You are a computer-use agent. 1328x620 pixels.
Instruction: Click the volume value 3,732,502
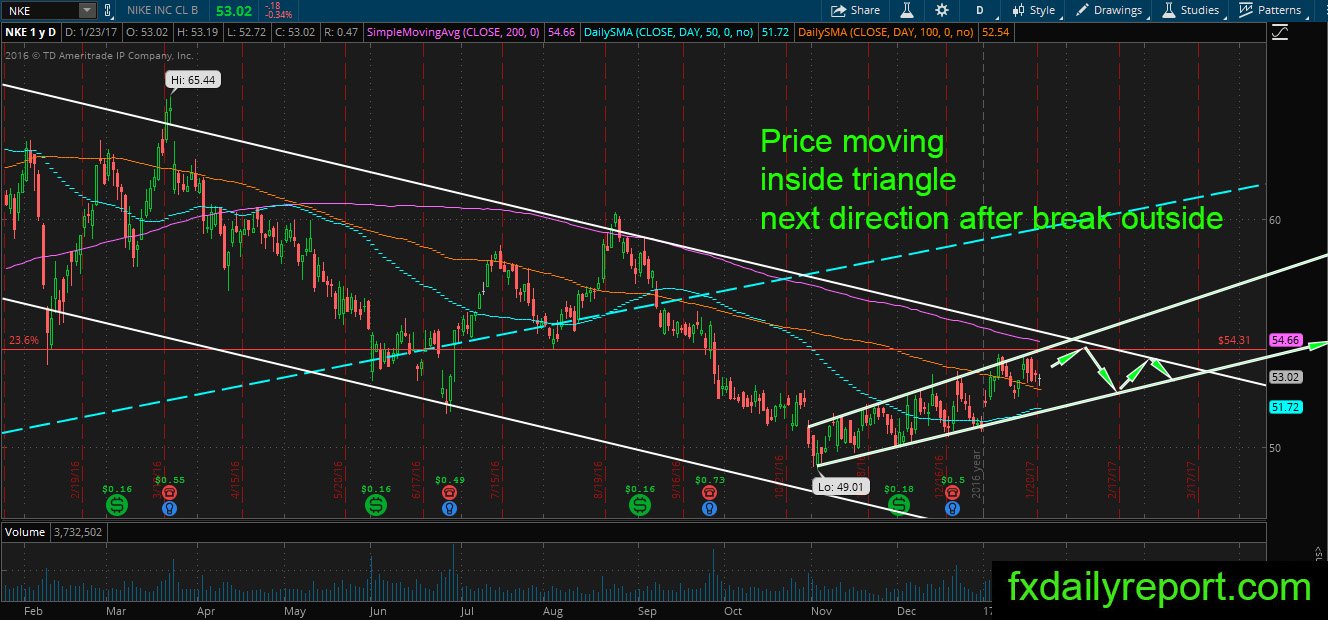(x=76, y=533)
